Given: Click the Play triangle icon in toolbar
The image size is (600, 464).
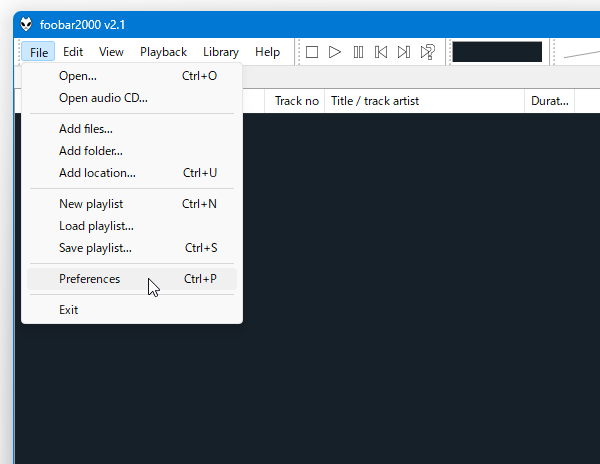Looking at the screenshot, I should coord(335,52).
